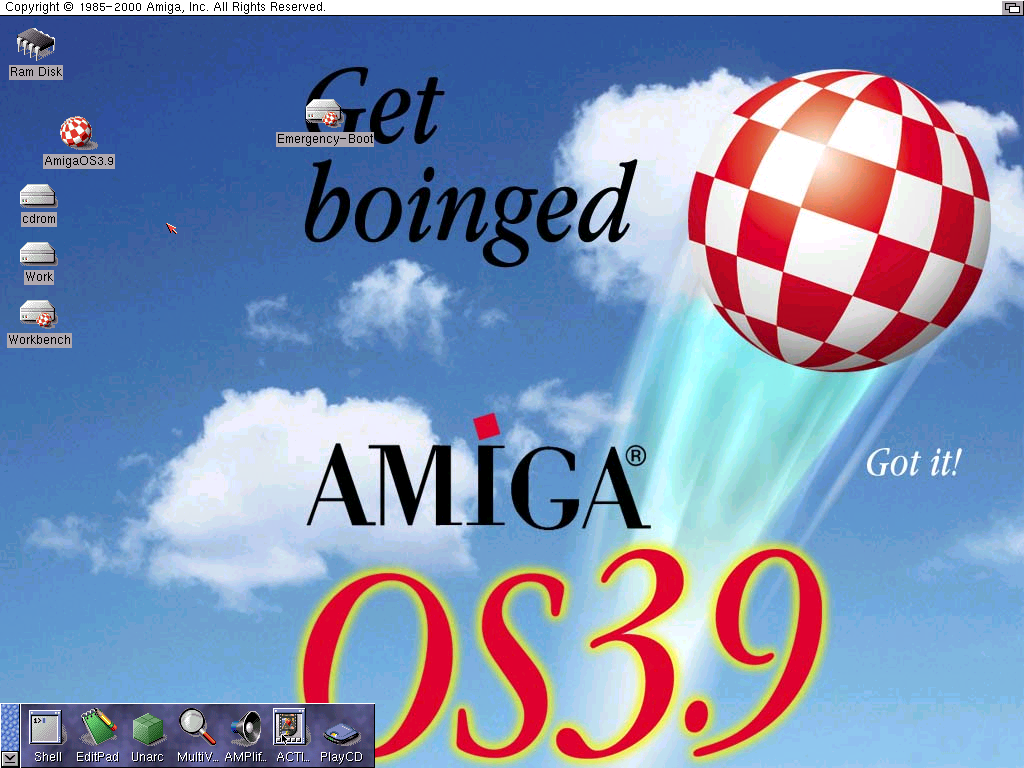Open the Unarc archive extractor

coord(146,729)
